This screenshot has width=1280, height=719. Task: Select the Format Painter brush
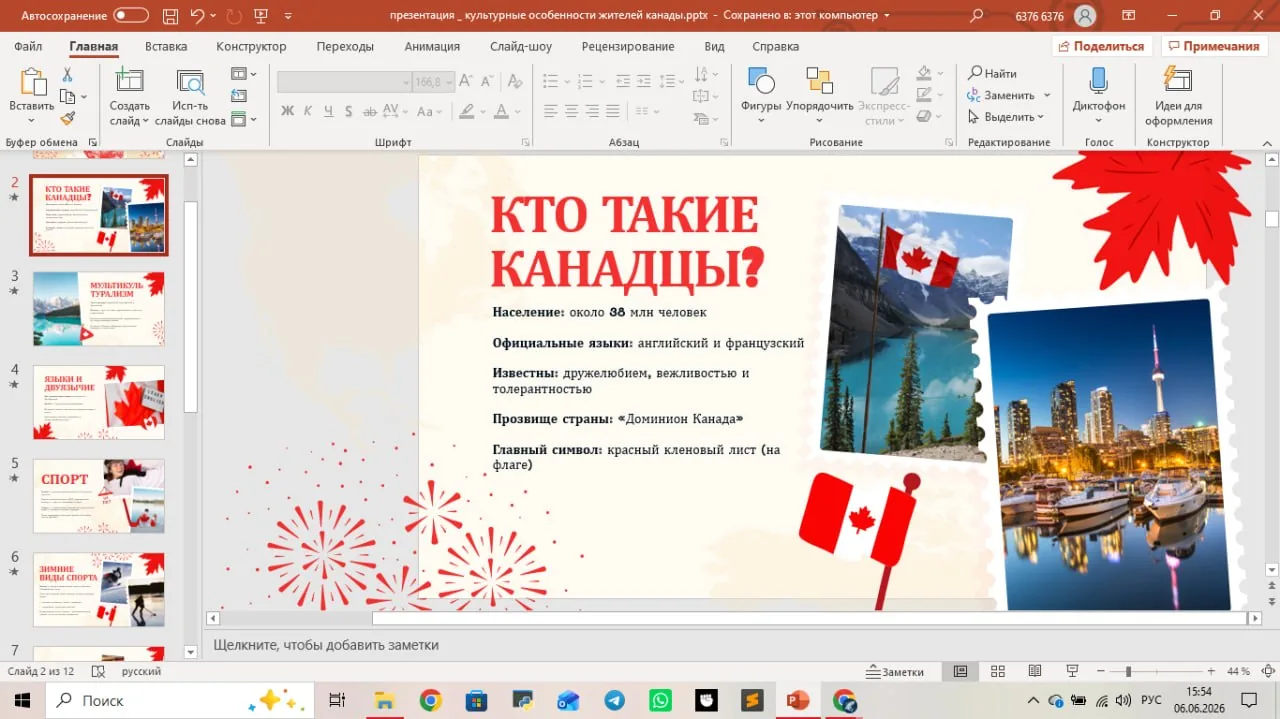(x=67, y=118)
